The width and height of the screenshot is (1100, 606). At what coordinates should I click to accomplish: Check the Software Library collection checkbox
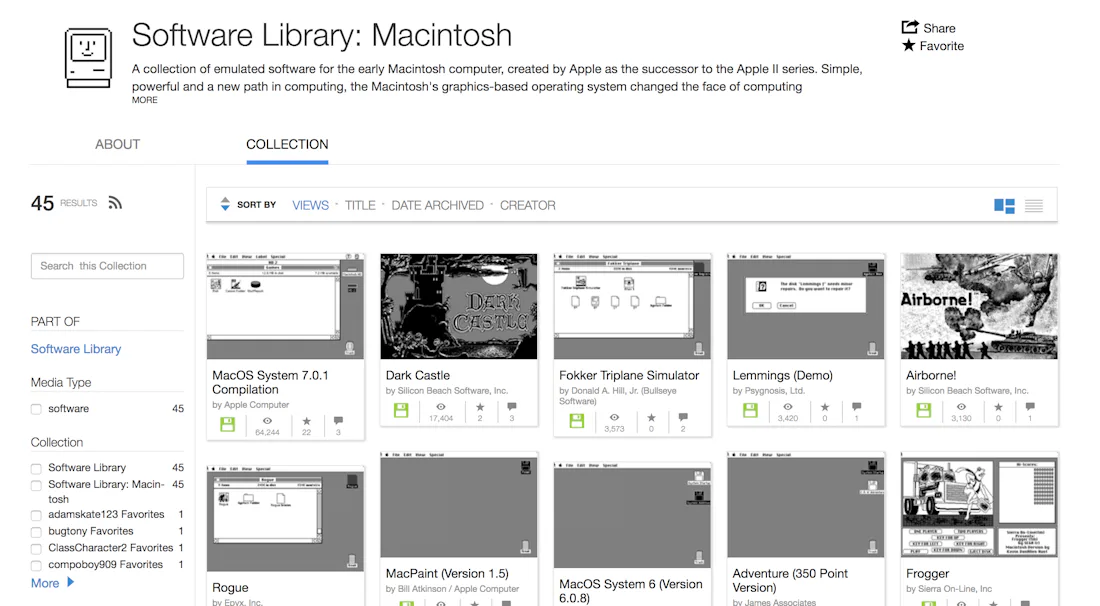pyautogui.click(x=36, y=468)
